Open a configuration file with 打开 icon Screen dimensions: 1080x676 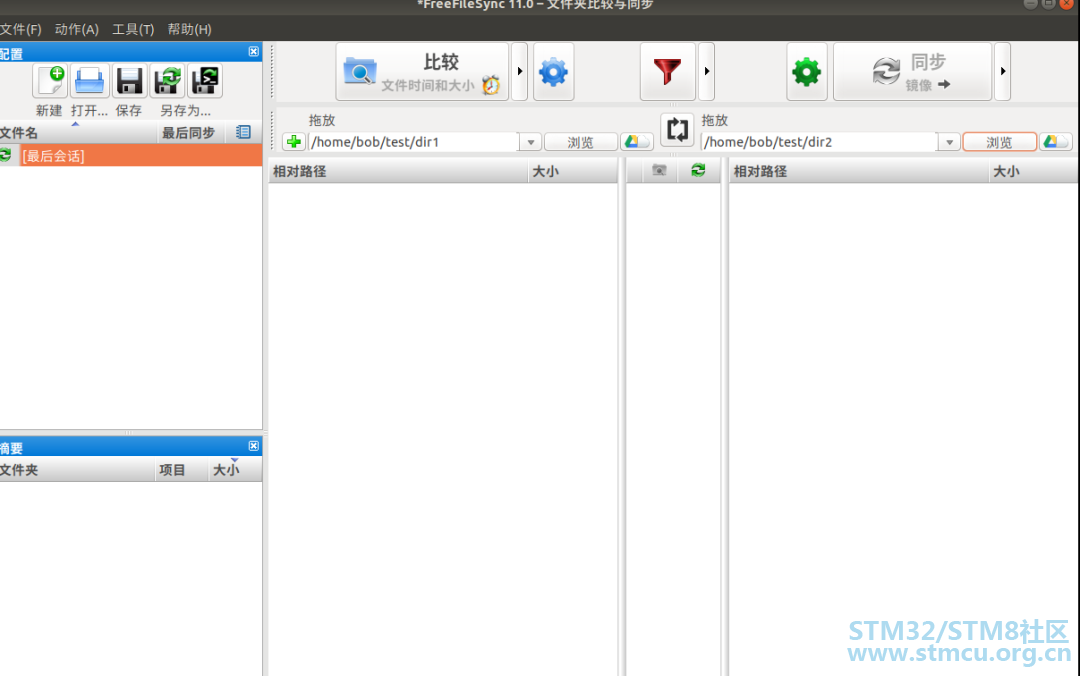pos(90,81)
